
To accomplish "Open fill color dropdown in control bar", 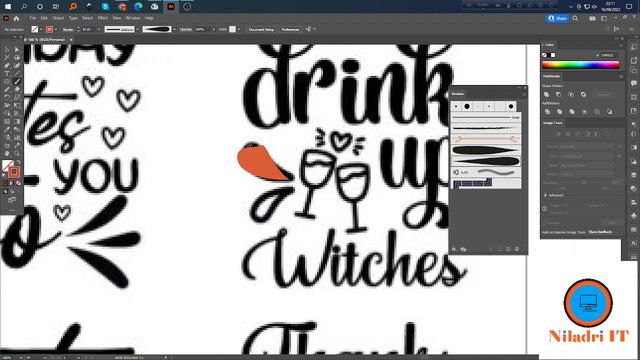I will [x=41, y=29].
